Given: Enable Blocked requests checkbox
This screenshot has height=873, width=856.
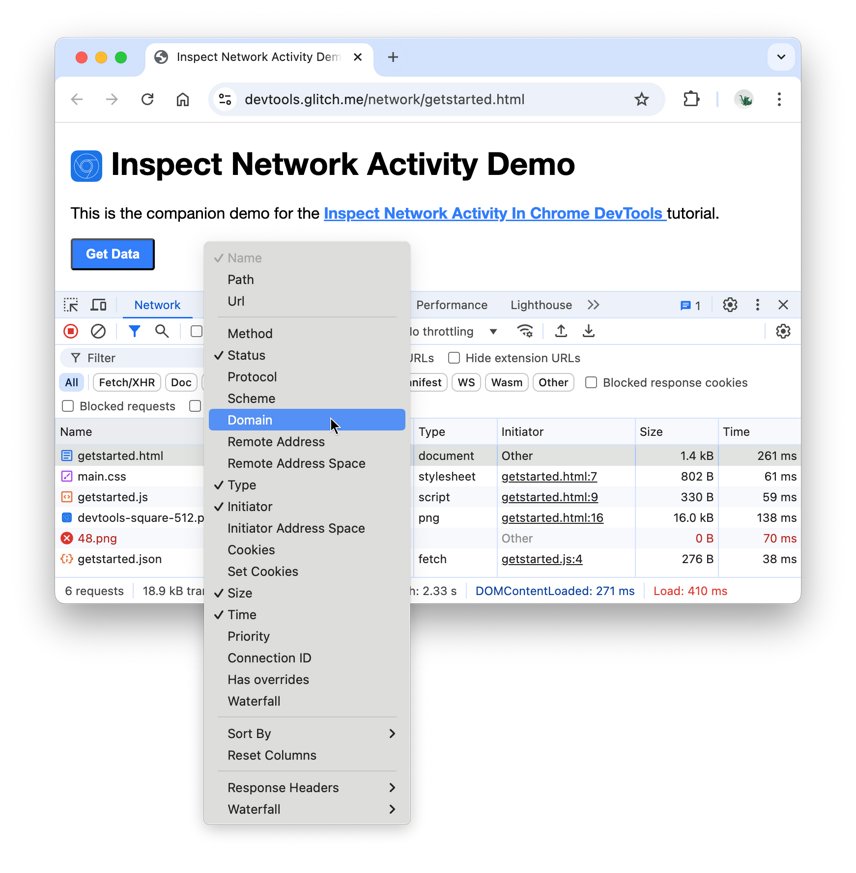Looking at the screenshot, I should coord(68,406).
